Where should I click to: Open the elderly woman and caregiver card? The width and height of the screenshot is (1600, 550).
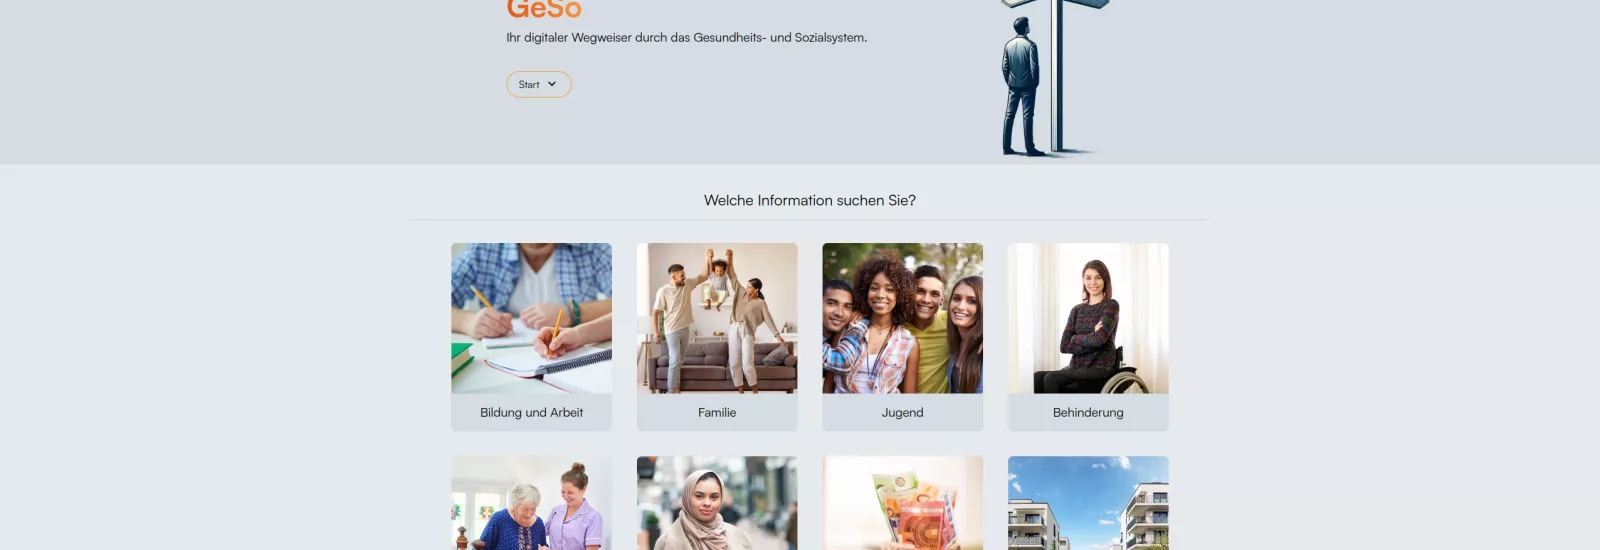[x=531, y=503]
